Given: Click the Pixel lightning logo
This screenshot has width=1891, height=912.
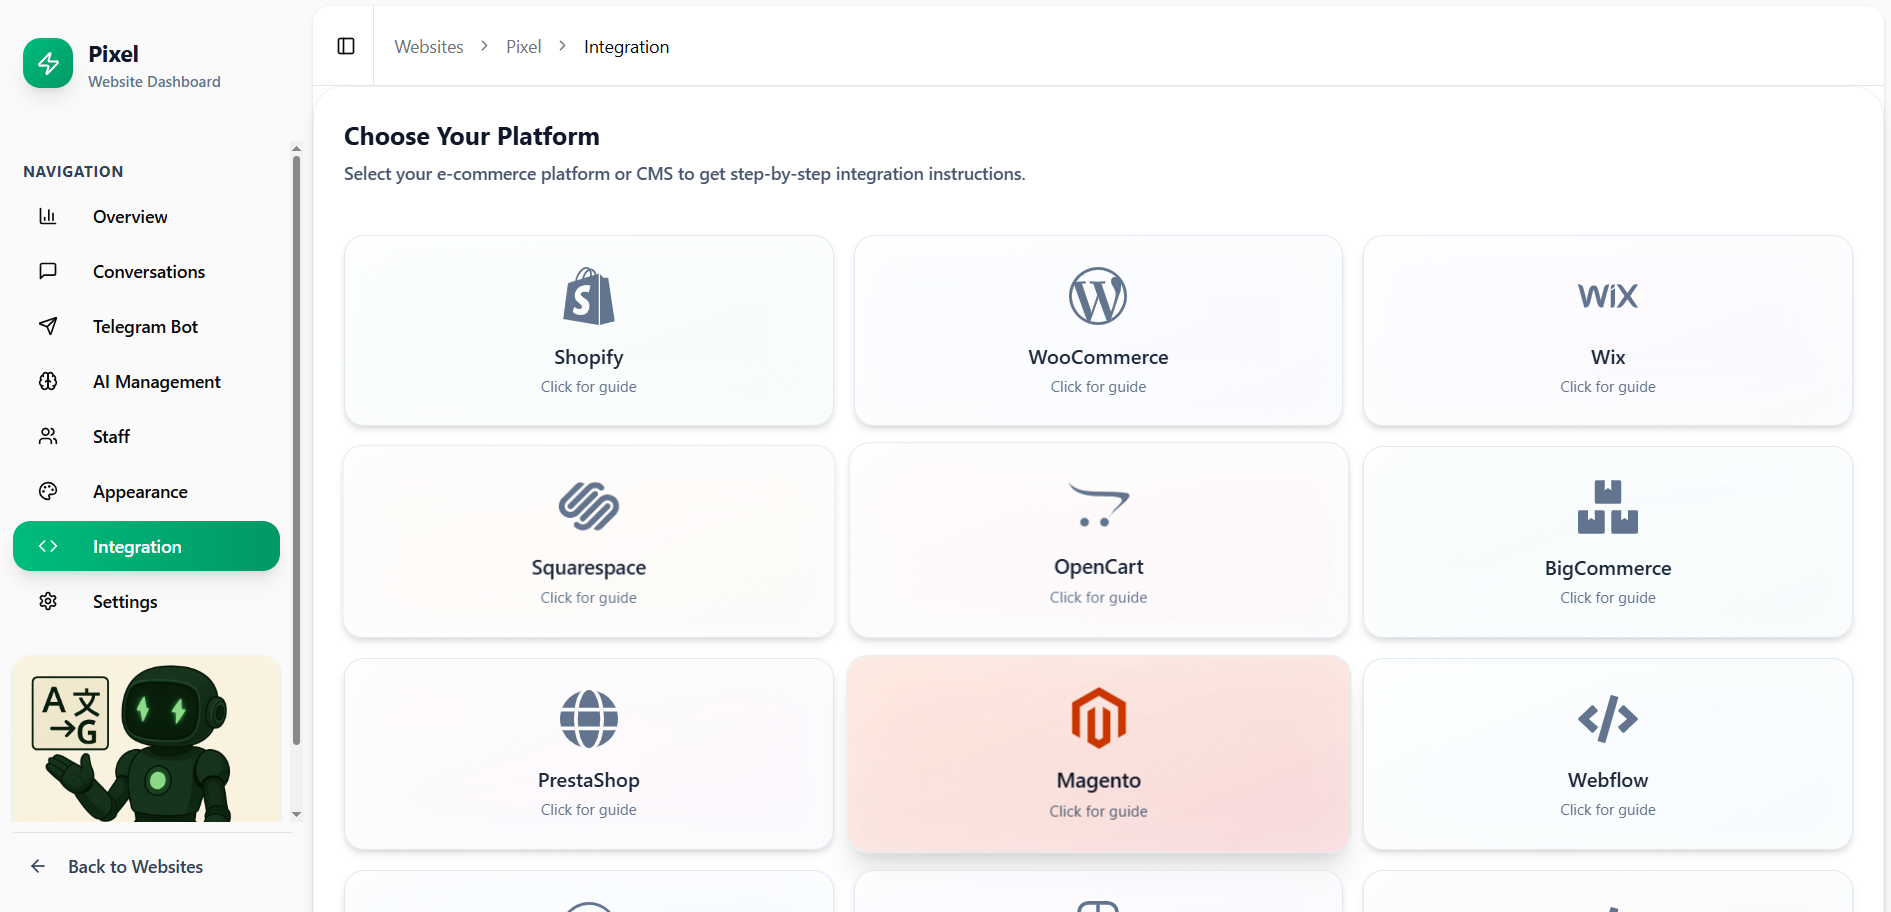Looking at the screenshot, I should pos(47,63).
